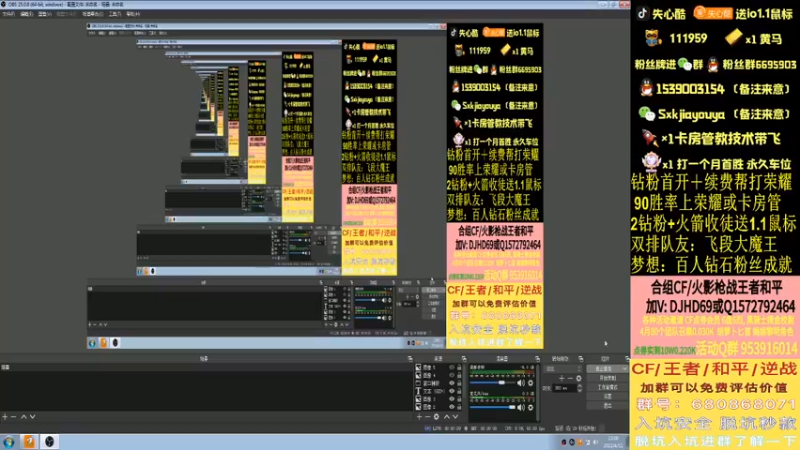Open transition properties with the gear icon

click(x=579, y=378)
